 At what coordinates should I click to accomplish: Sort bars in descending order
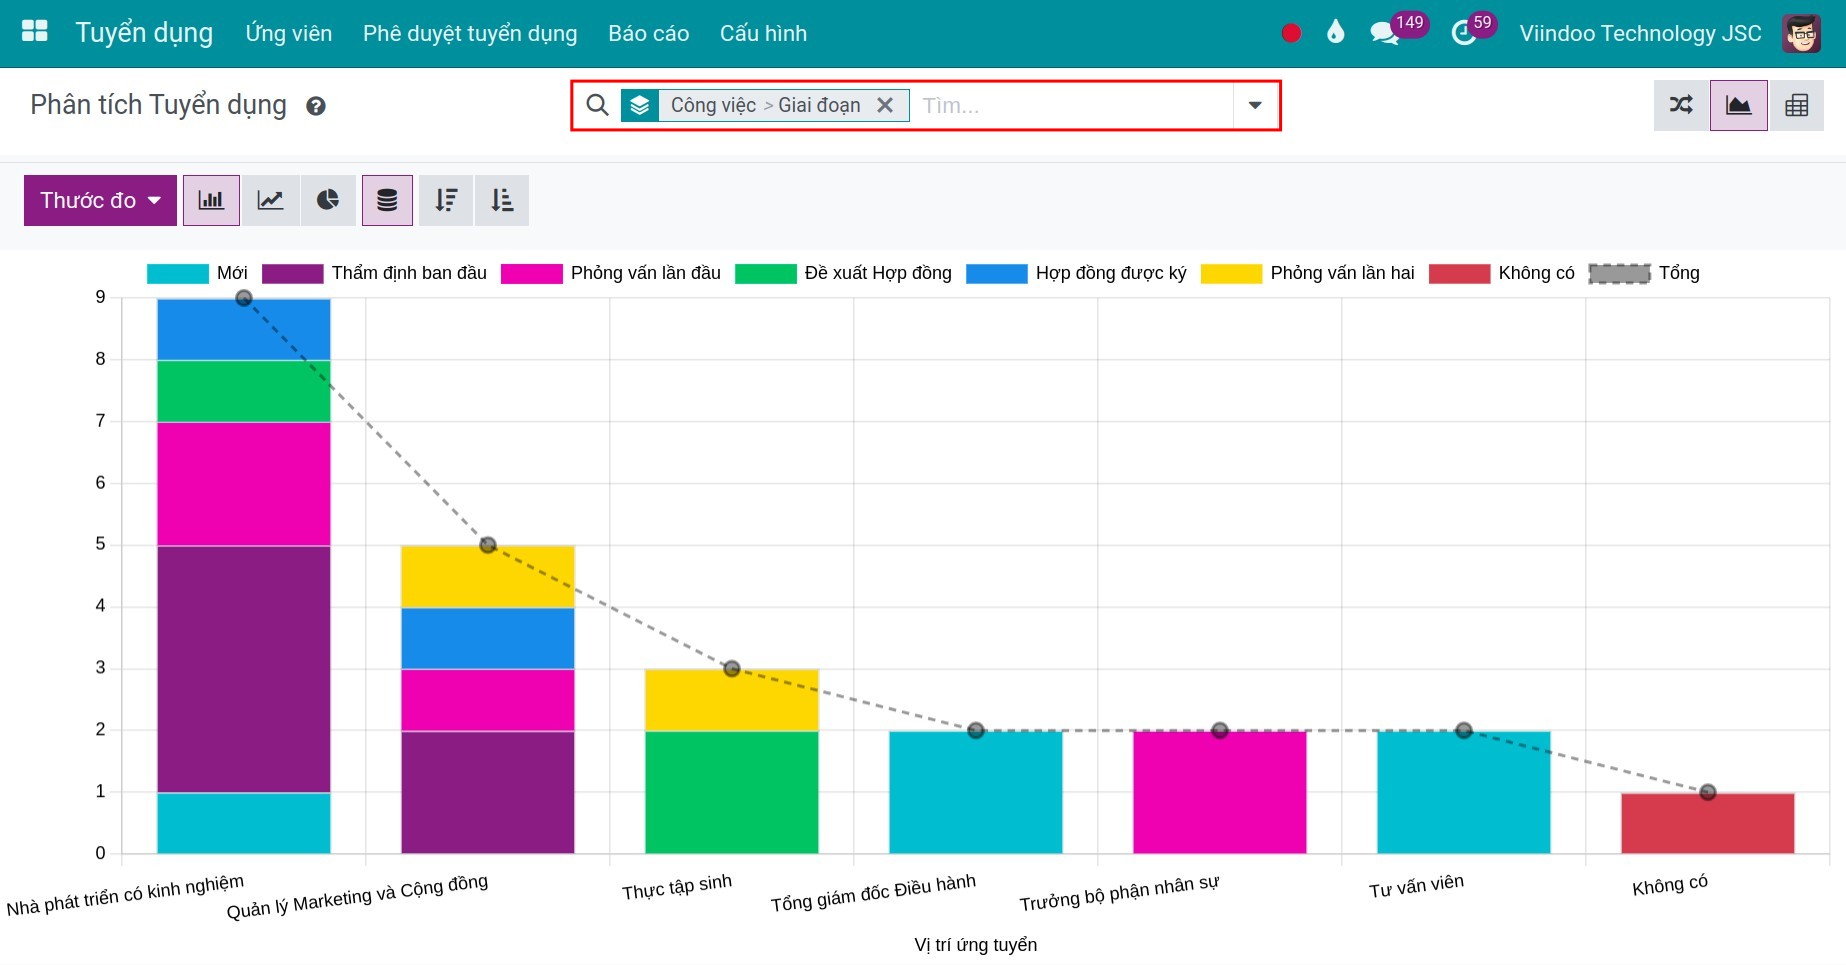446,200
